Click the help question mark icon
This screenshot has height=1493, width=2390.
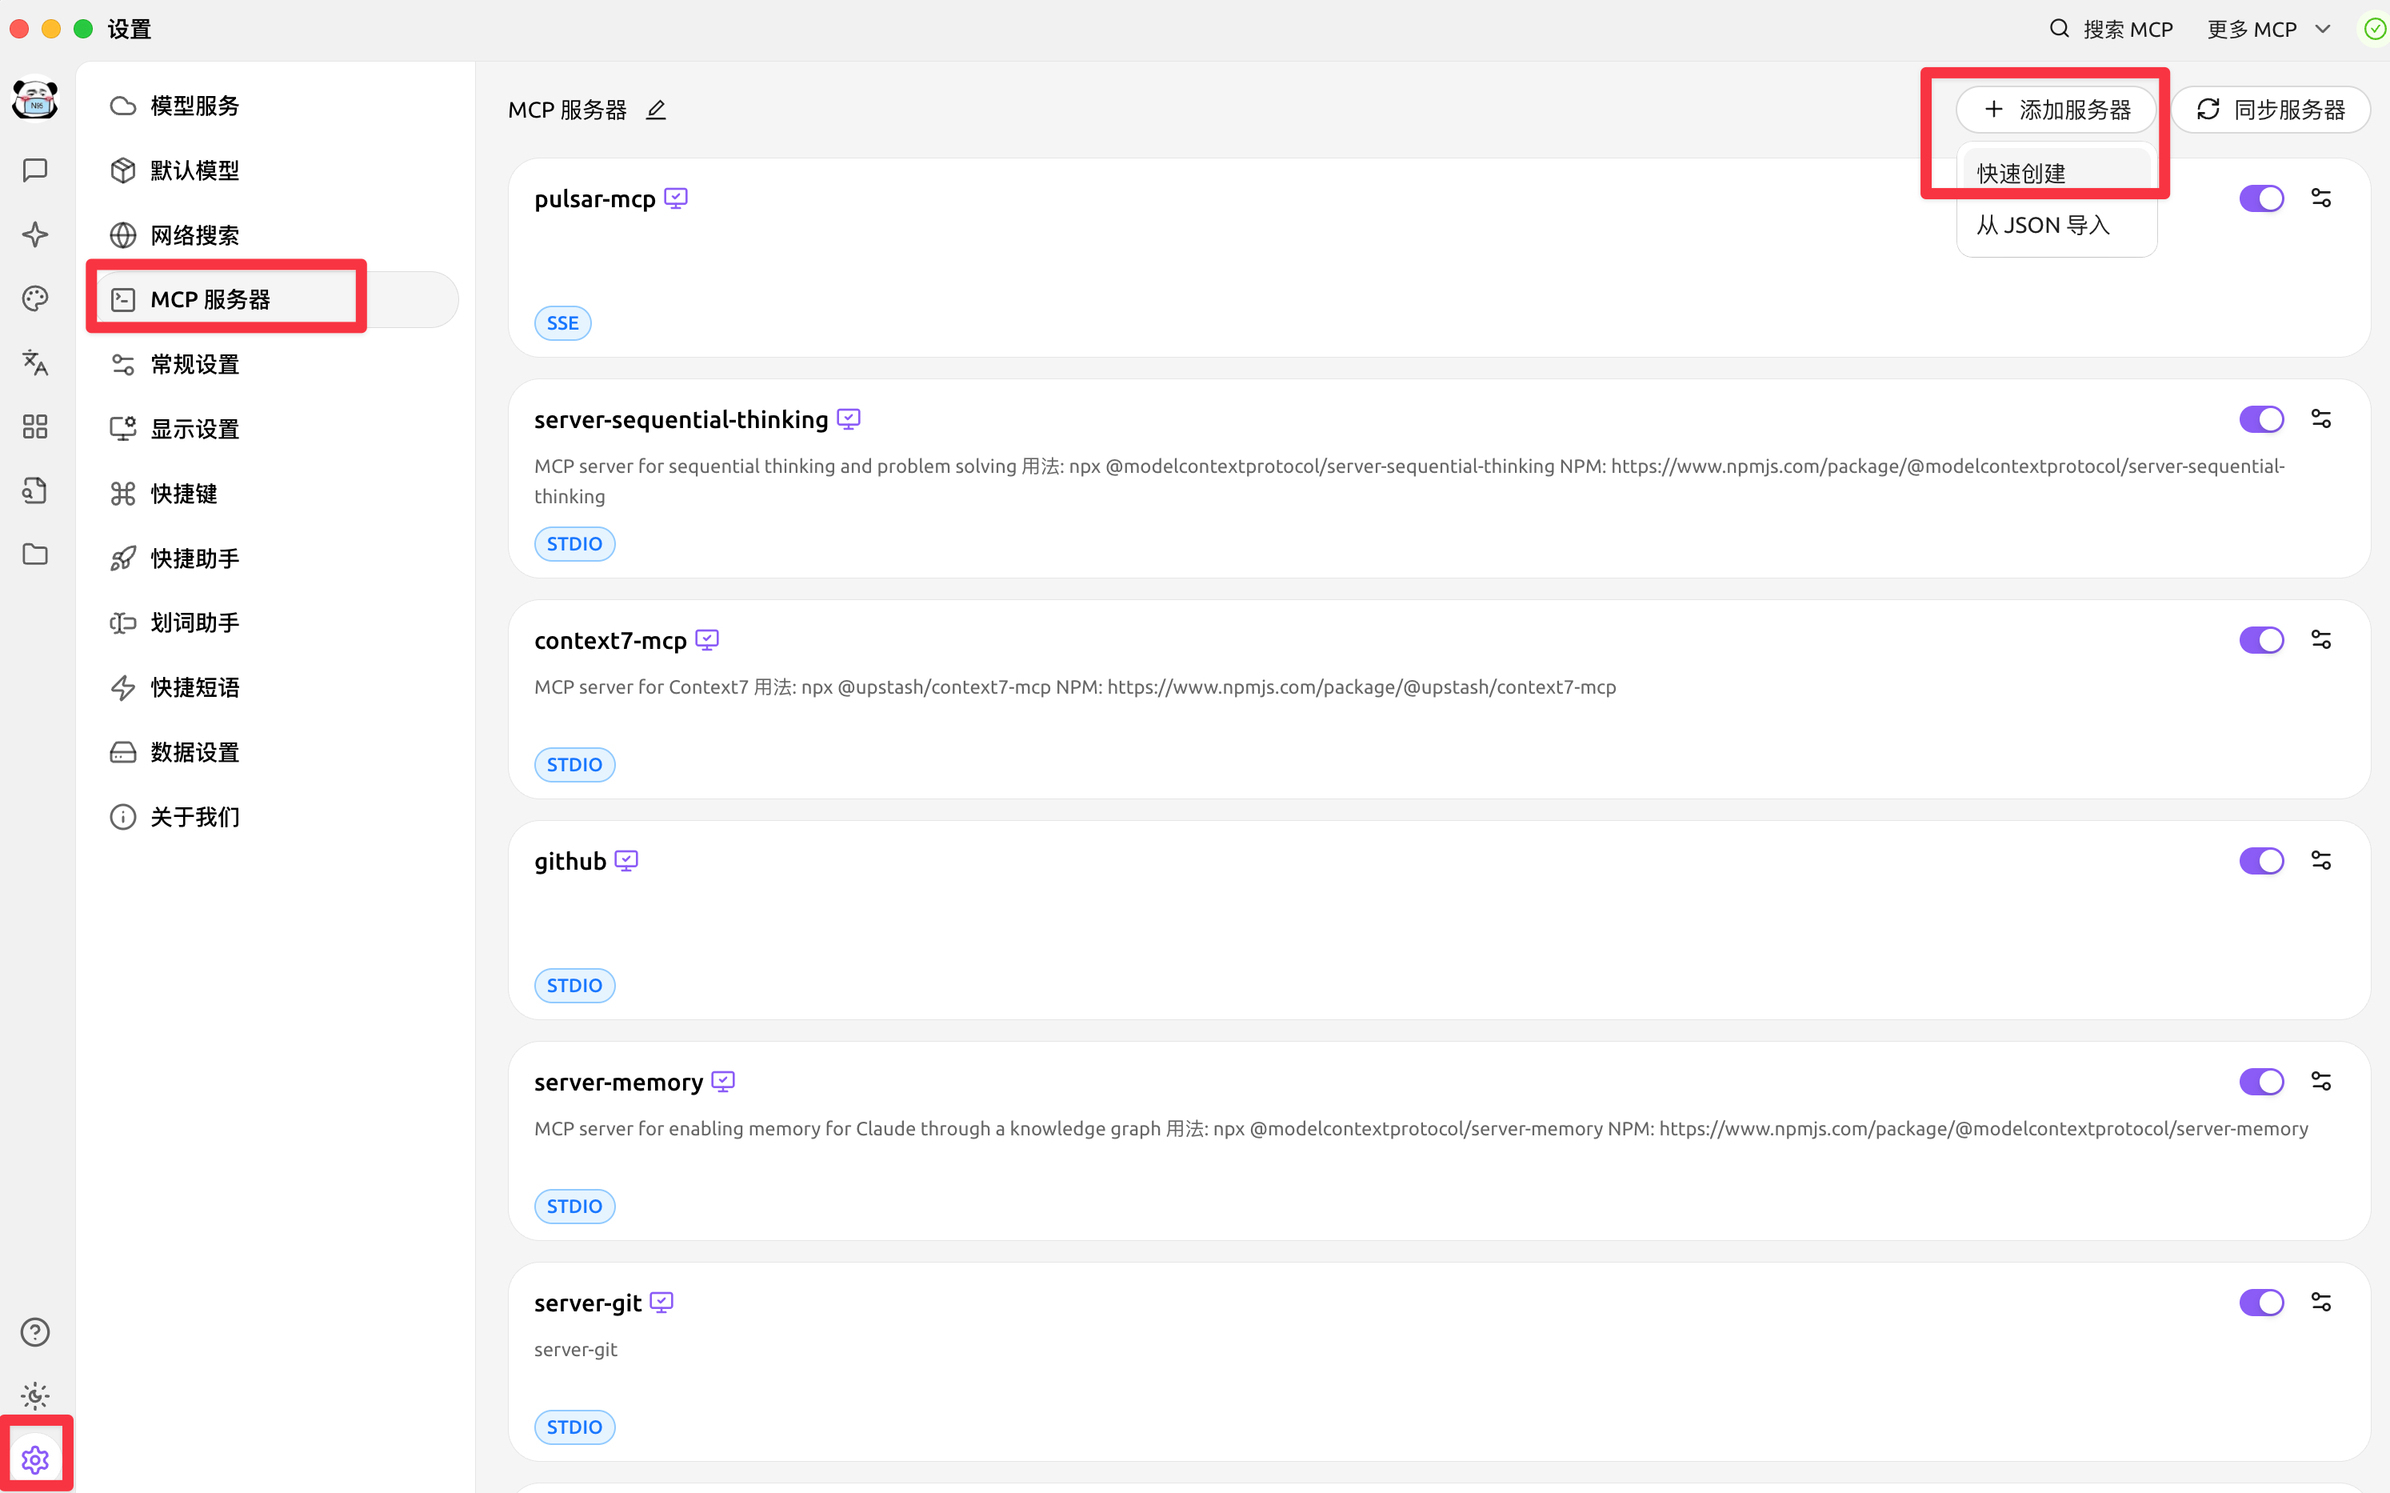35,1332
